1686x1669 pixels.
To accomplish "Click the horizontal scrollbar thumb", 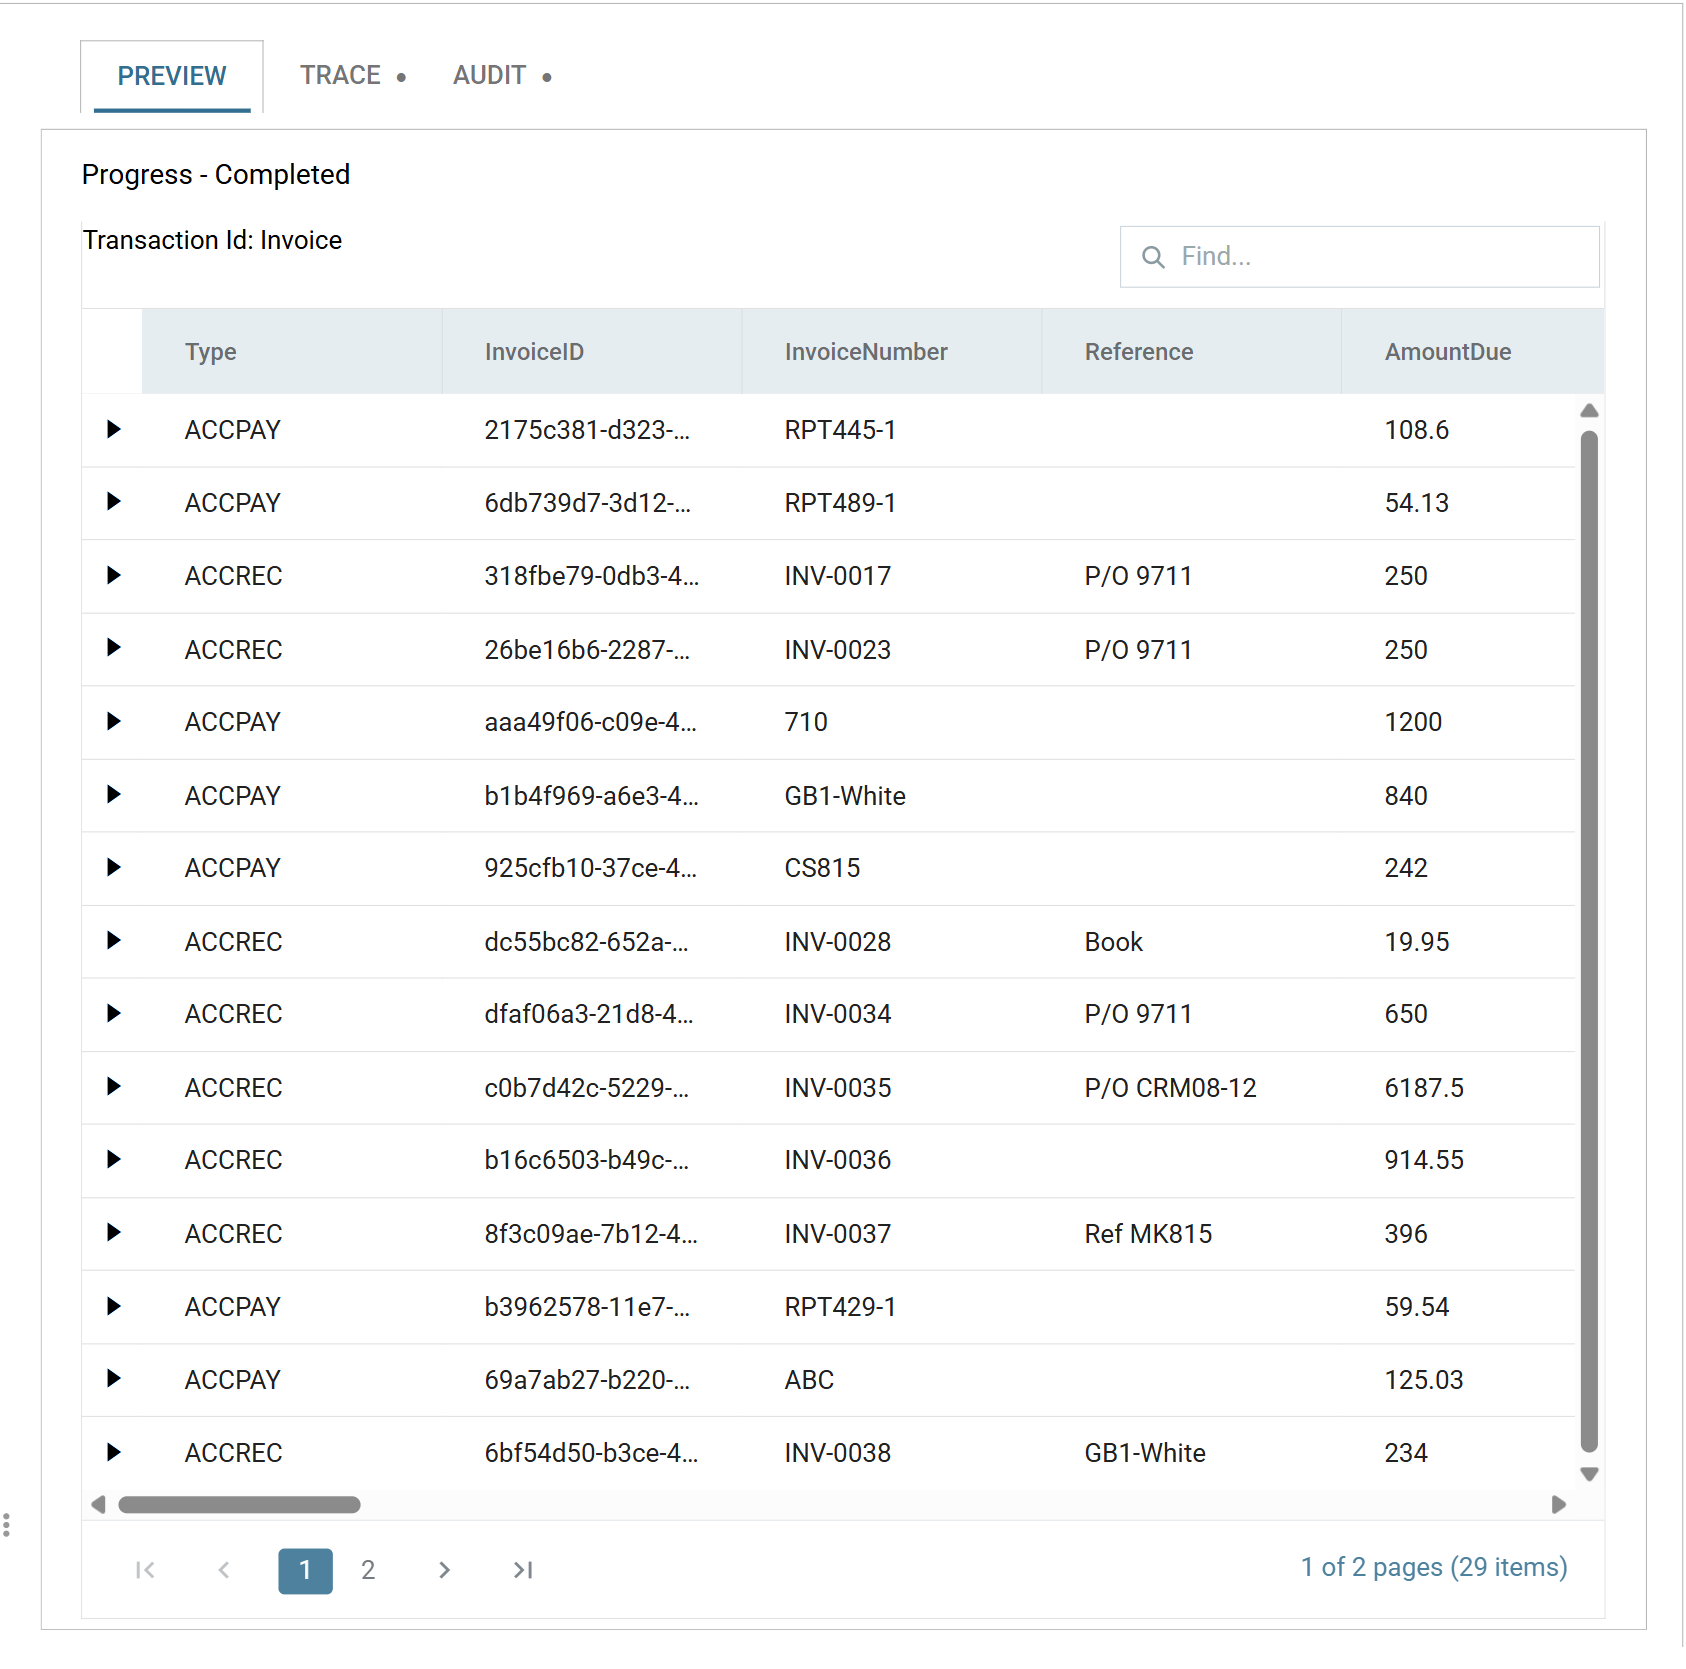I will click(239, 1504).
